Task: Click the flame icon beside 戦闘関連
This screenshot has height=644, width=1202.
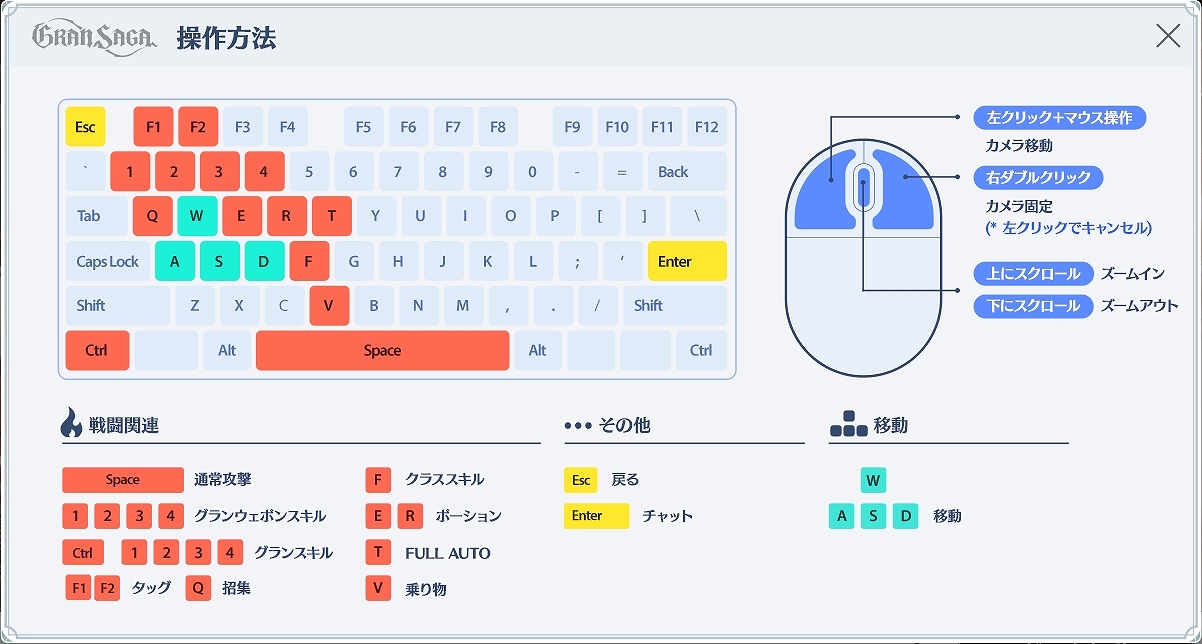Action: pos(72,424)
